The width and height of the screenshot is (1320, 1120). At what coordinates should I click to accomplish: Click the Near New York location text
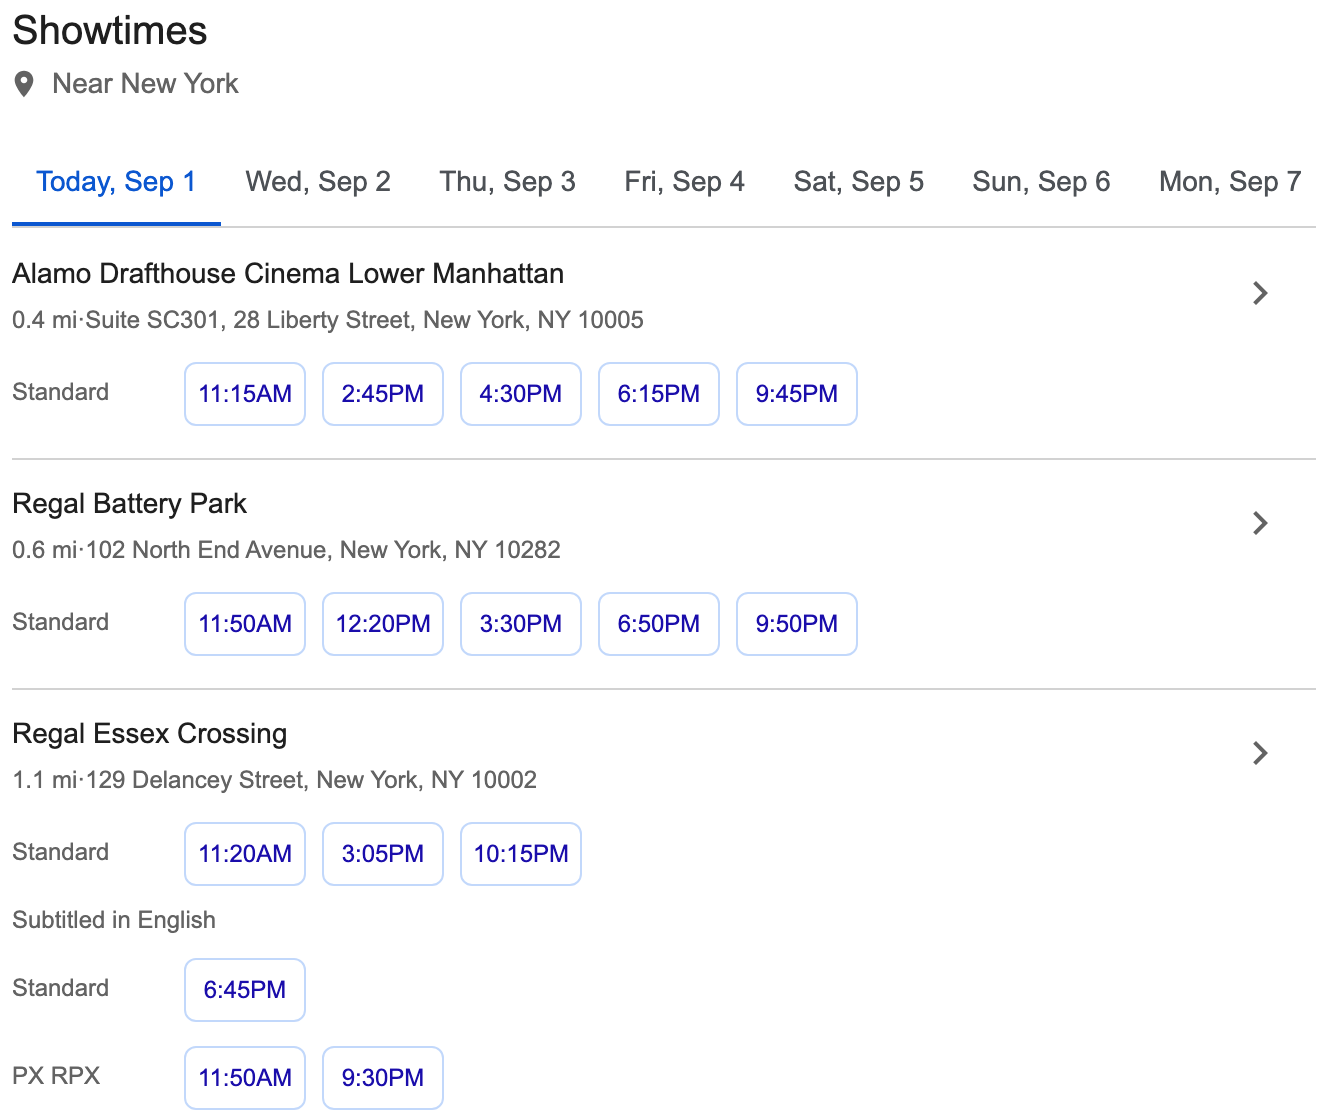click(145, 84)
